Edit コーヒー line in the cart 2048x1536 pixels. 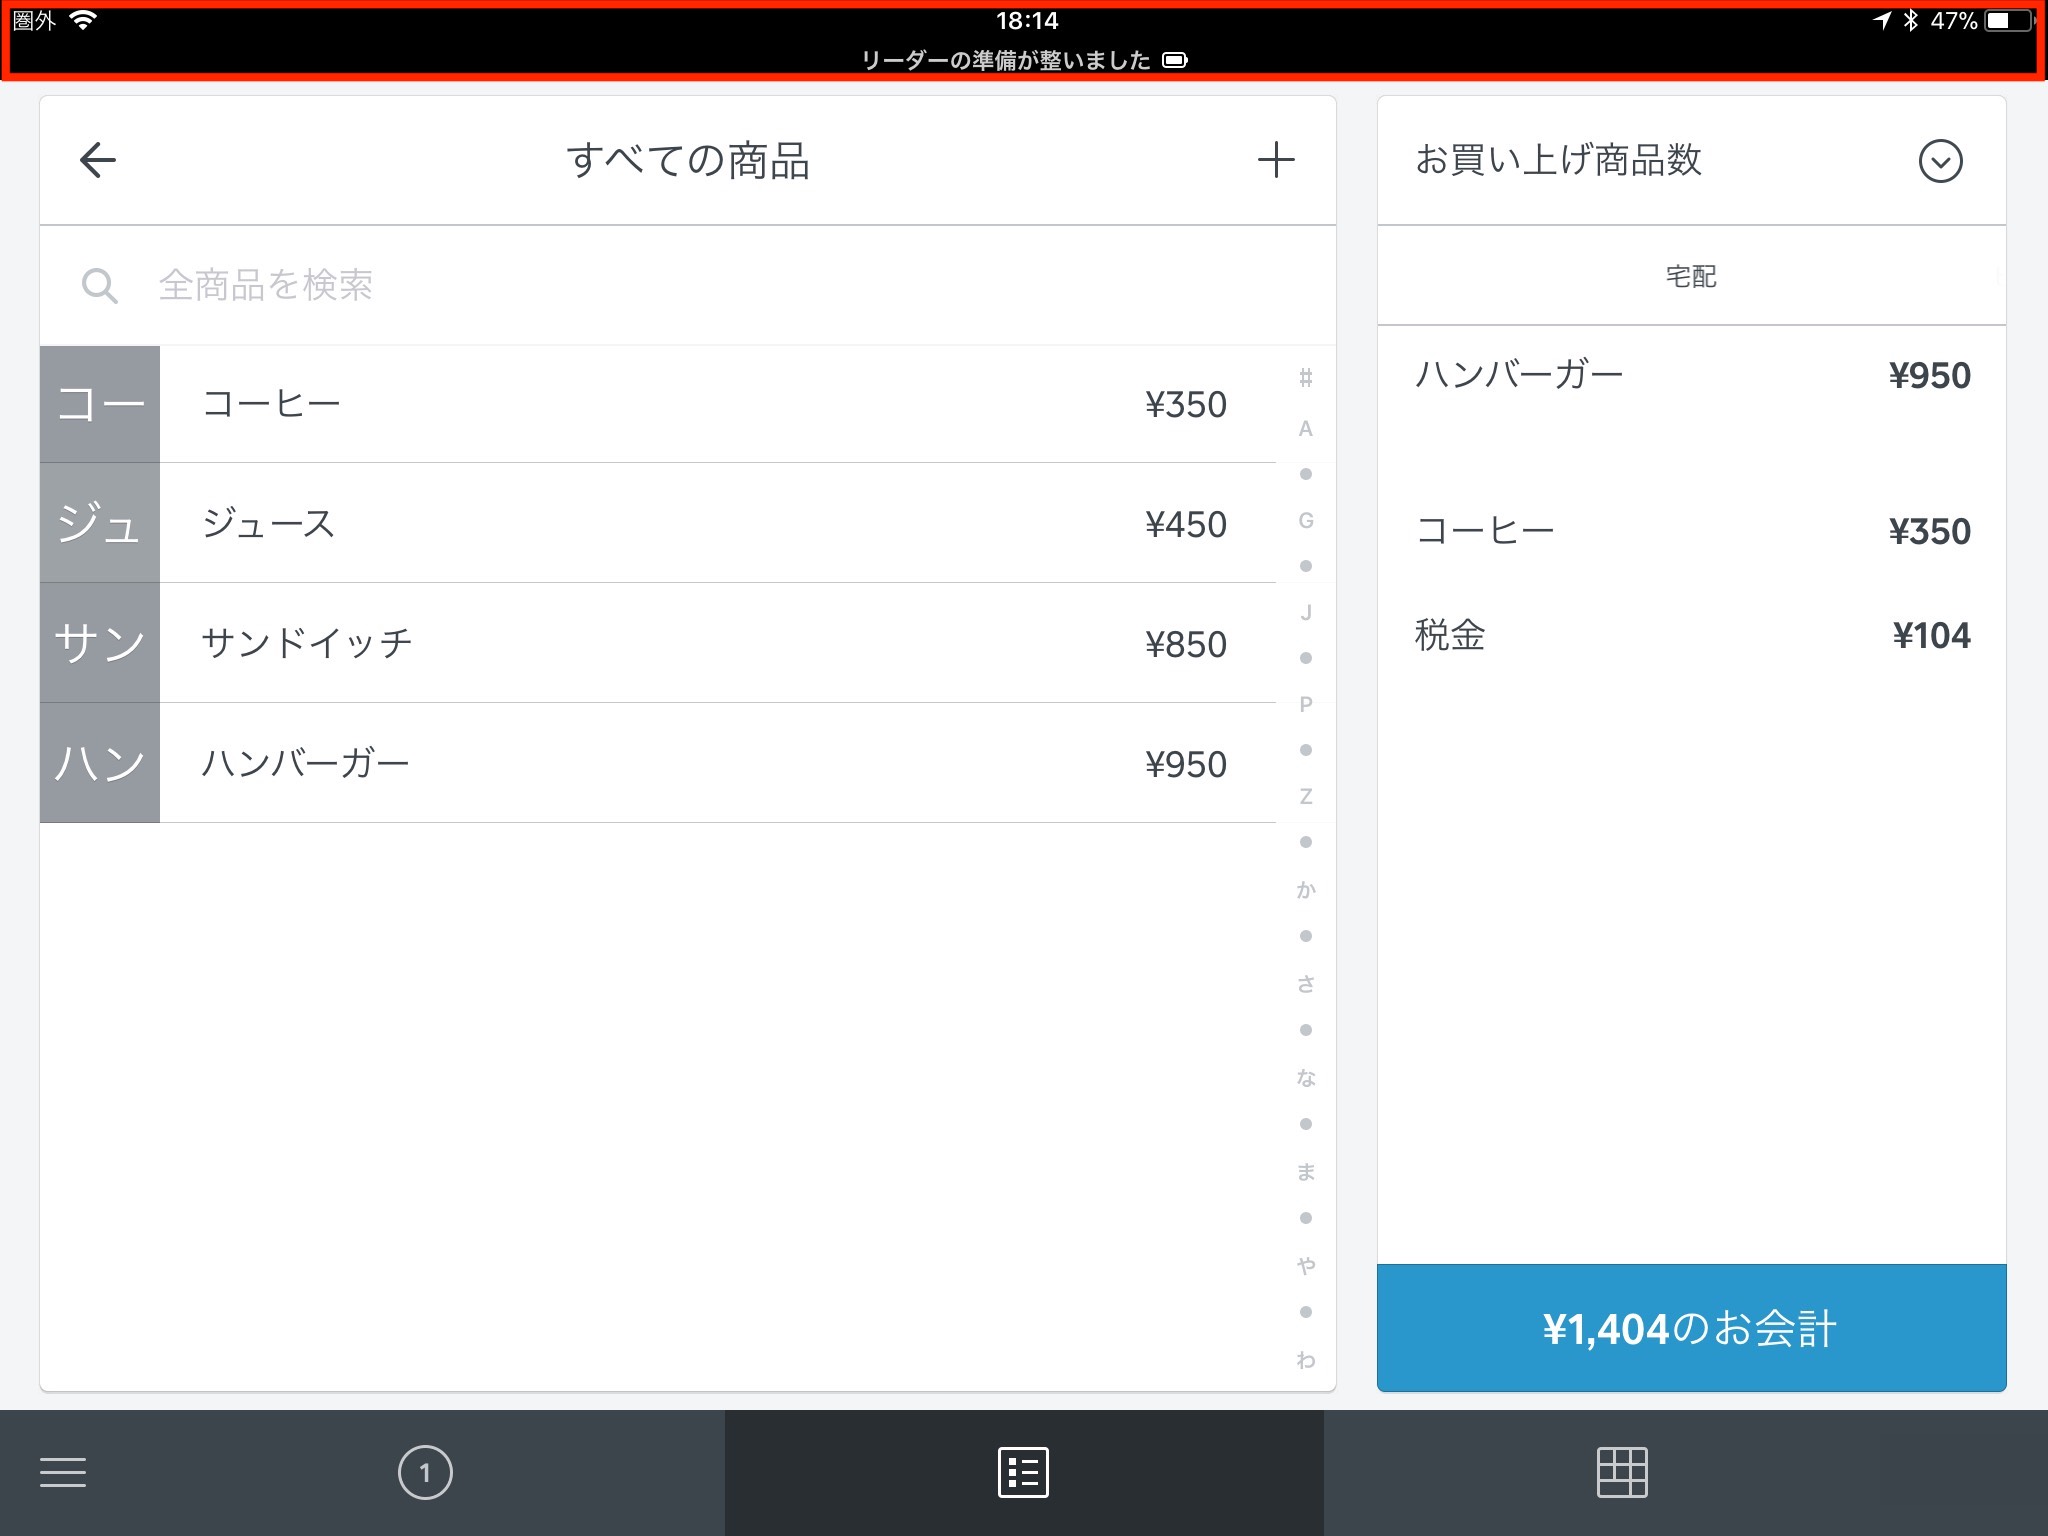coord(1690,531)
